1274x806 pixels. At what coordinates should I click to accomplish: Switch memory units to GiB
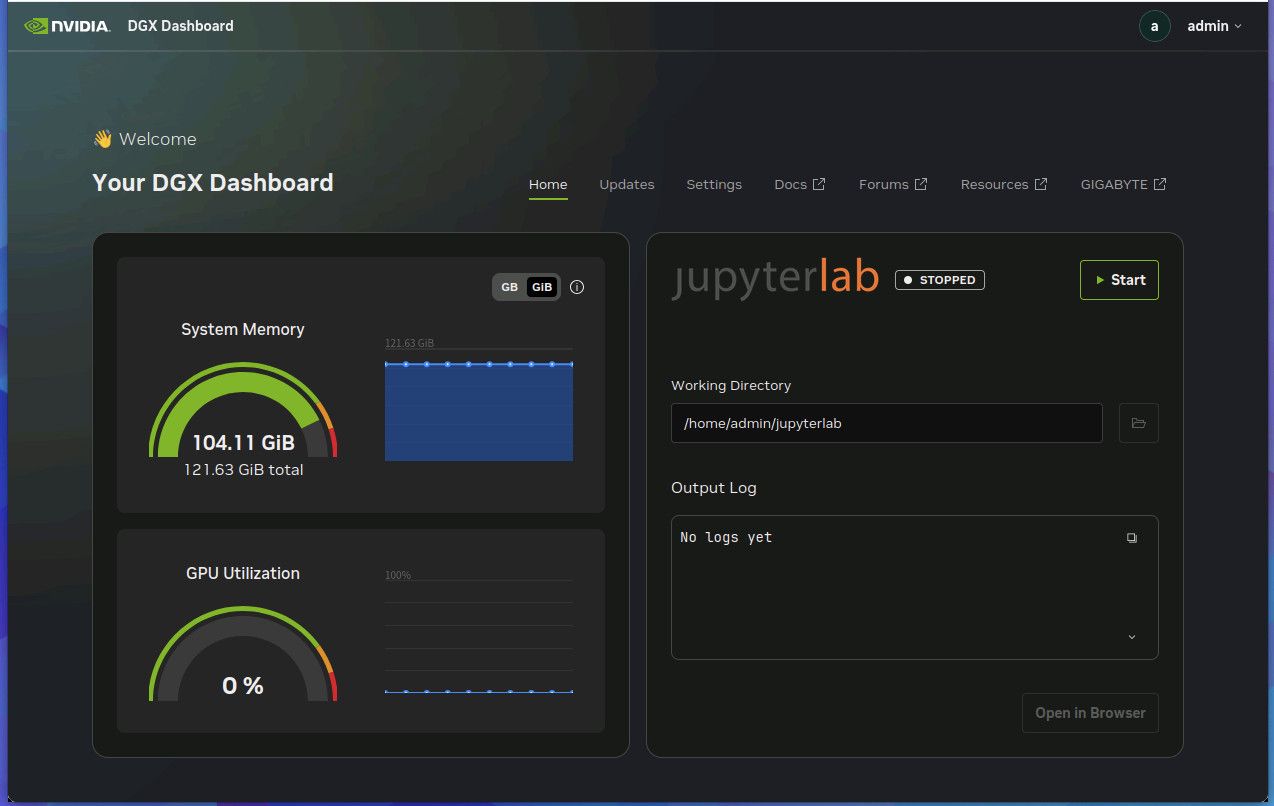click(542, 287)
